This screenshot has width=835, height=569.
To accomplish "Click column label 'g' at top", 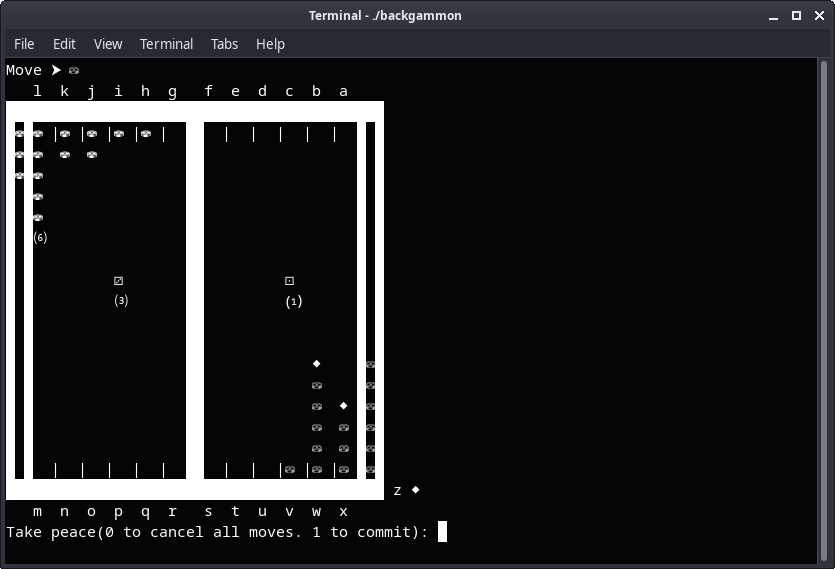I will [173, 92].
